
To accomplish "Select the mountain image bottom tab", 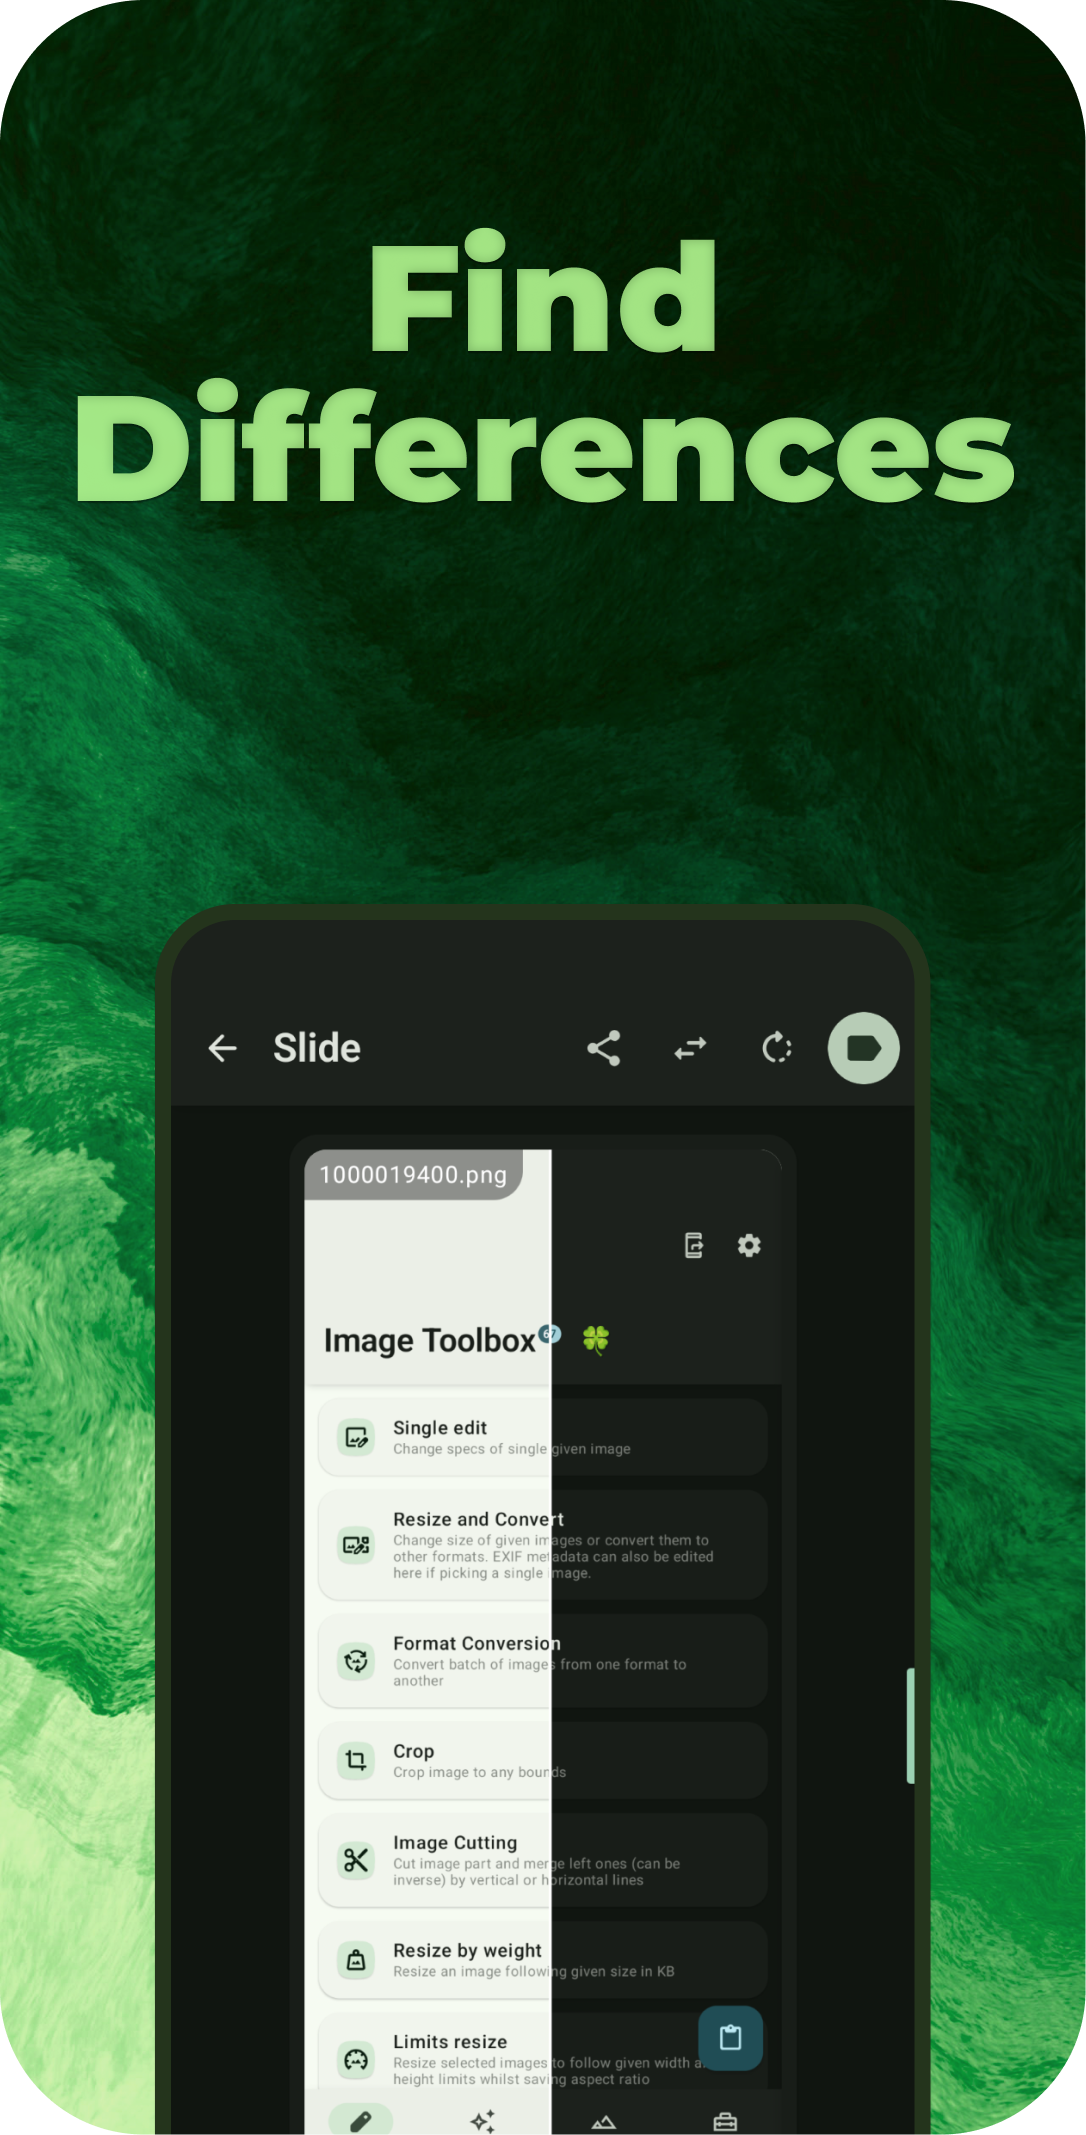I will pyautogui.click(x=604, y=2122).
